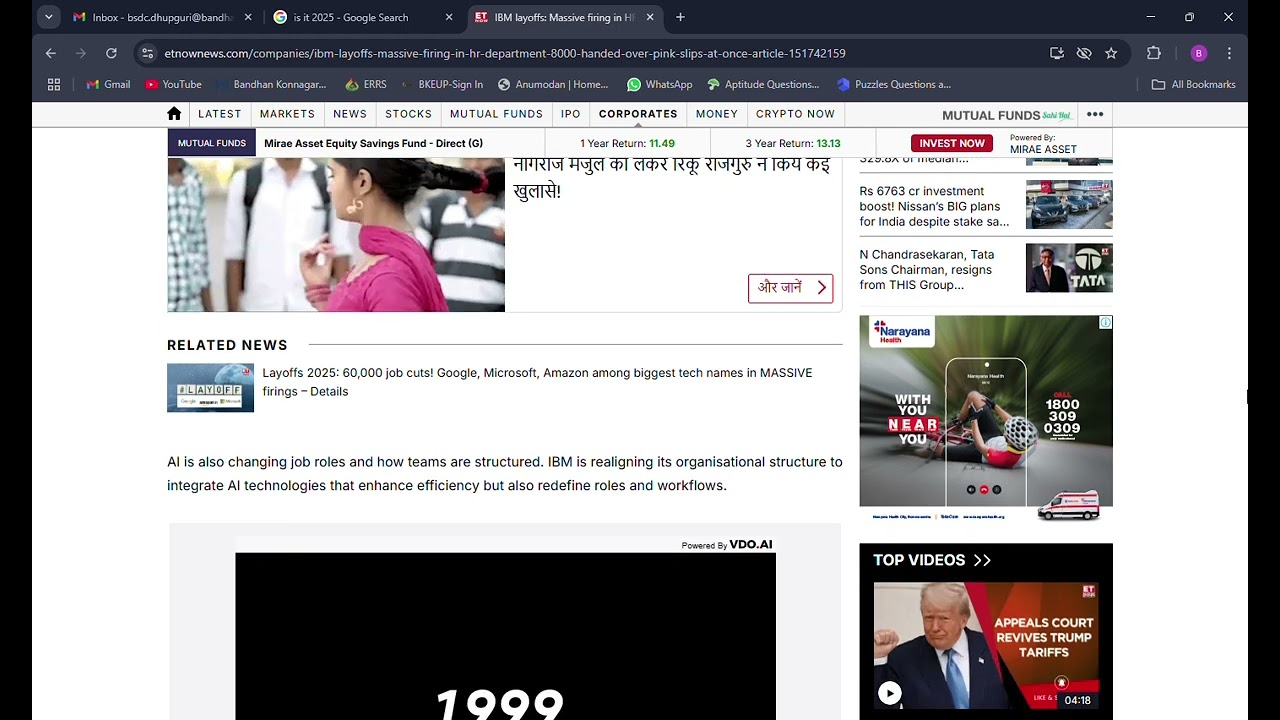Click the INVEST NOW button
Screen dimensions: 1280x720
(952, 143)
